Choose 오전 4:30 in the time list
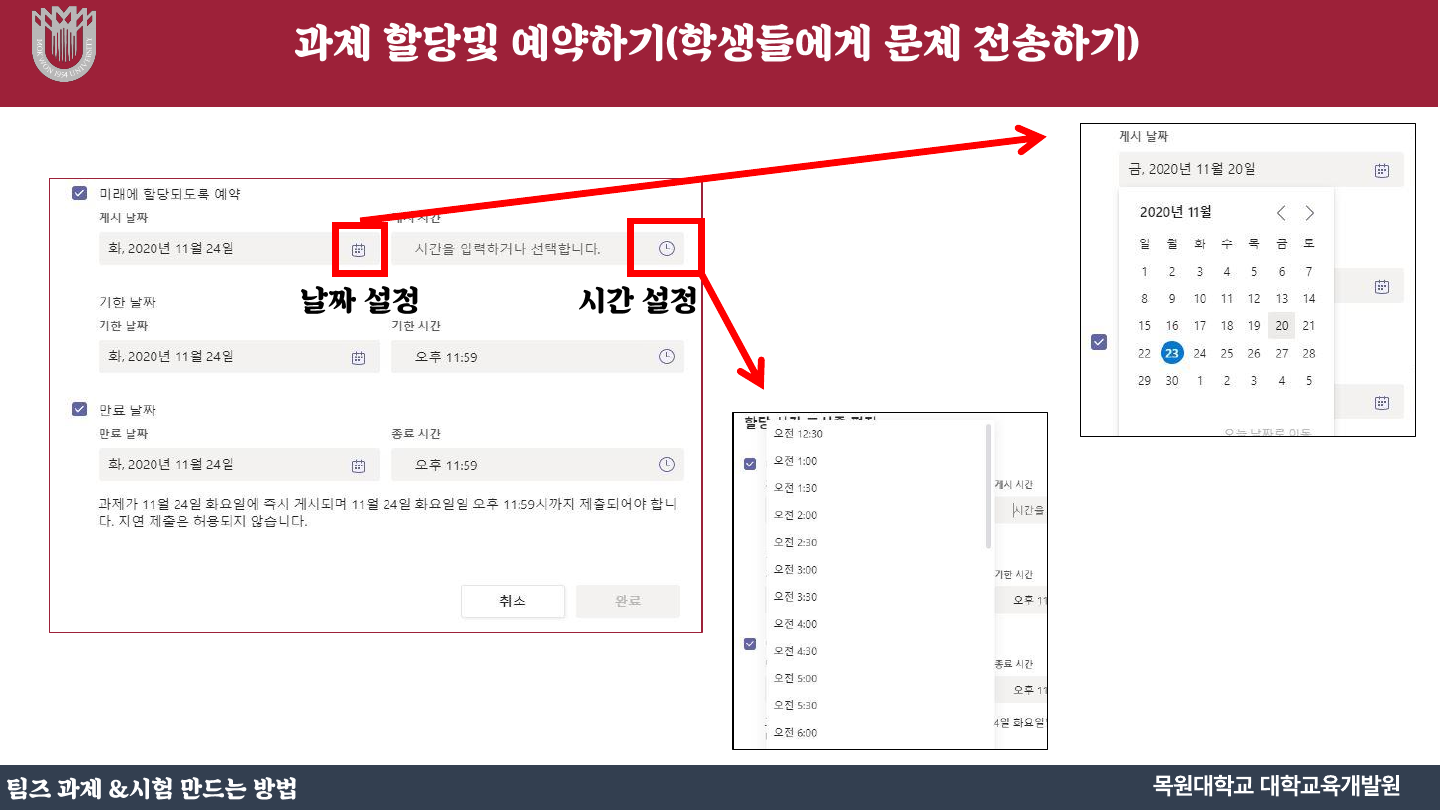The image size is (1440, 810). click(x=796, y=651)
